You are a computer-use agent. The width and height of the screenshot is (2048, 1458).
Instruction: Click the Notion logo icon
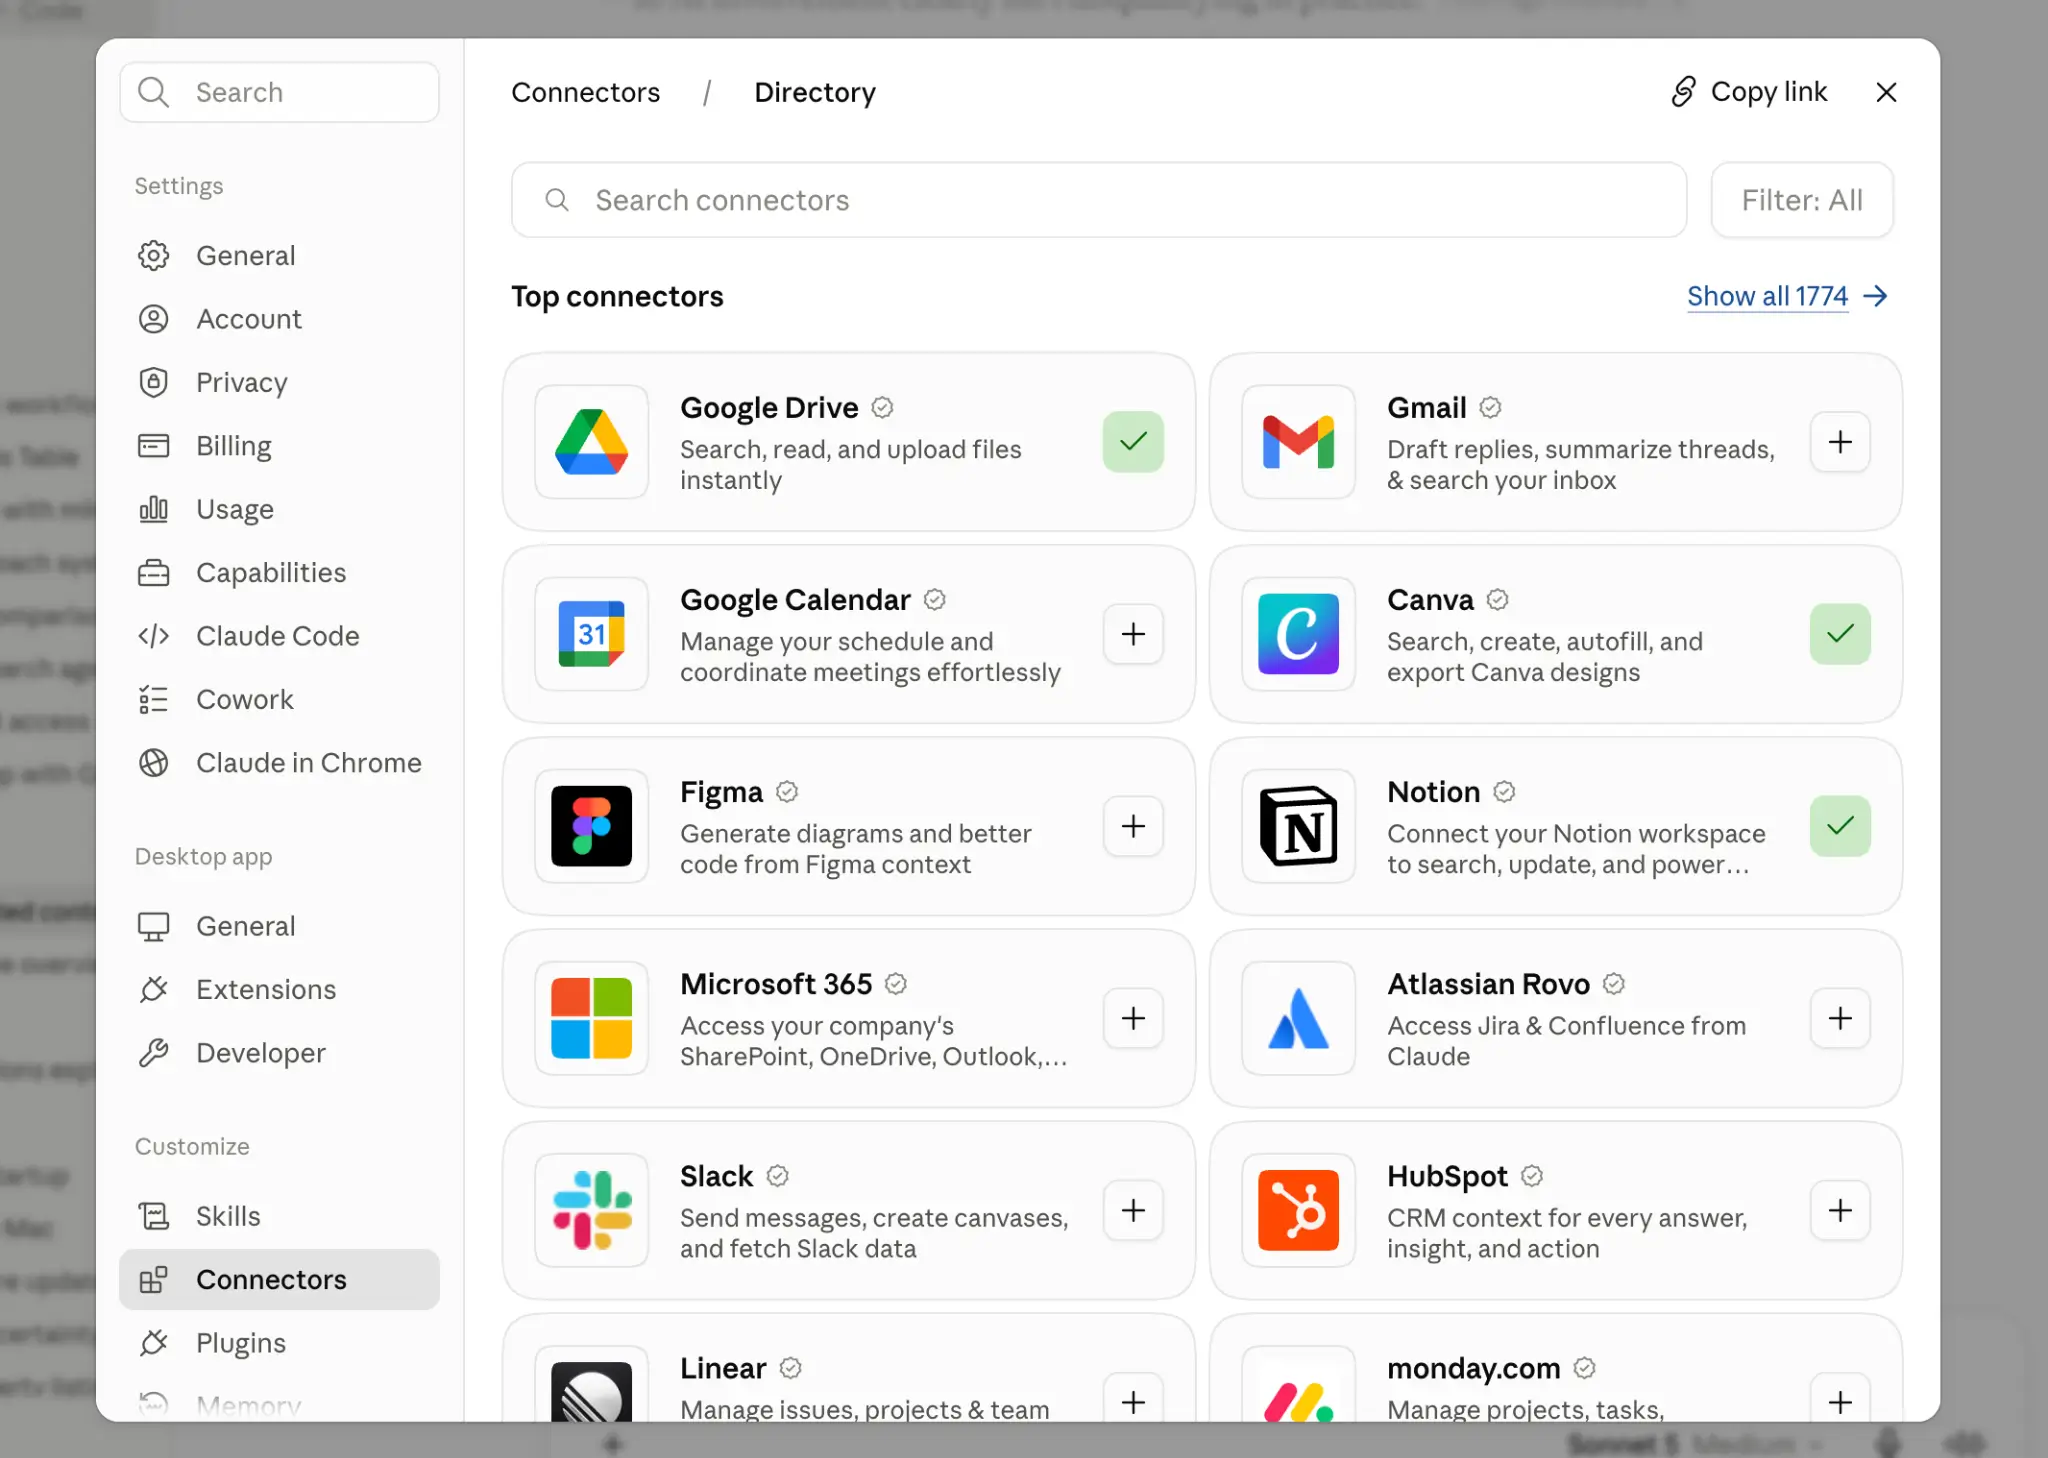(x=1298, y=826)
